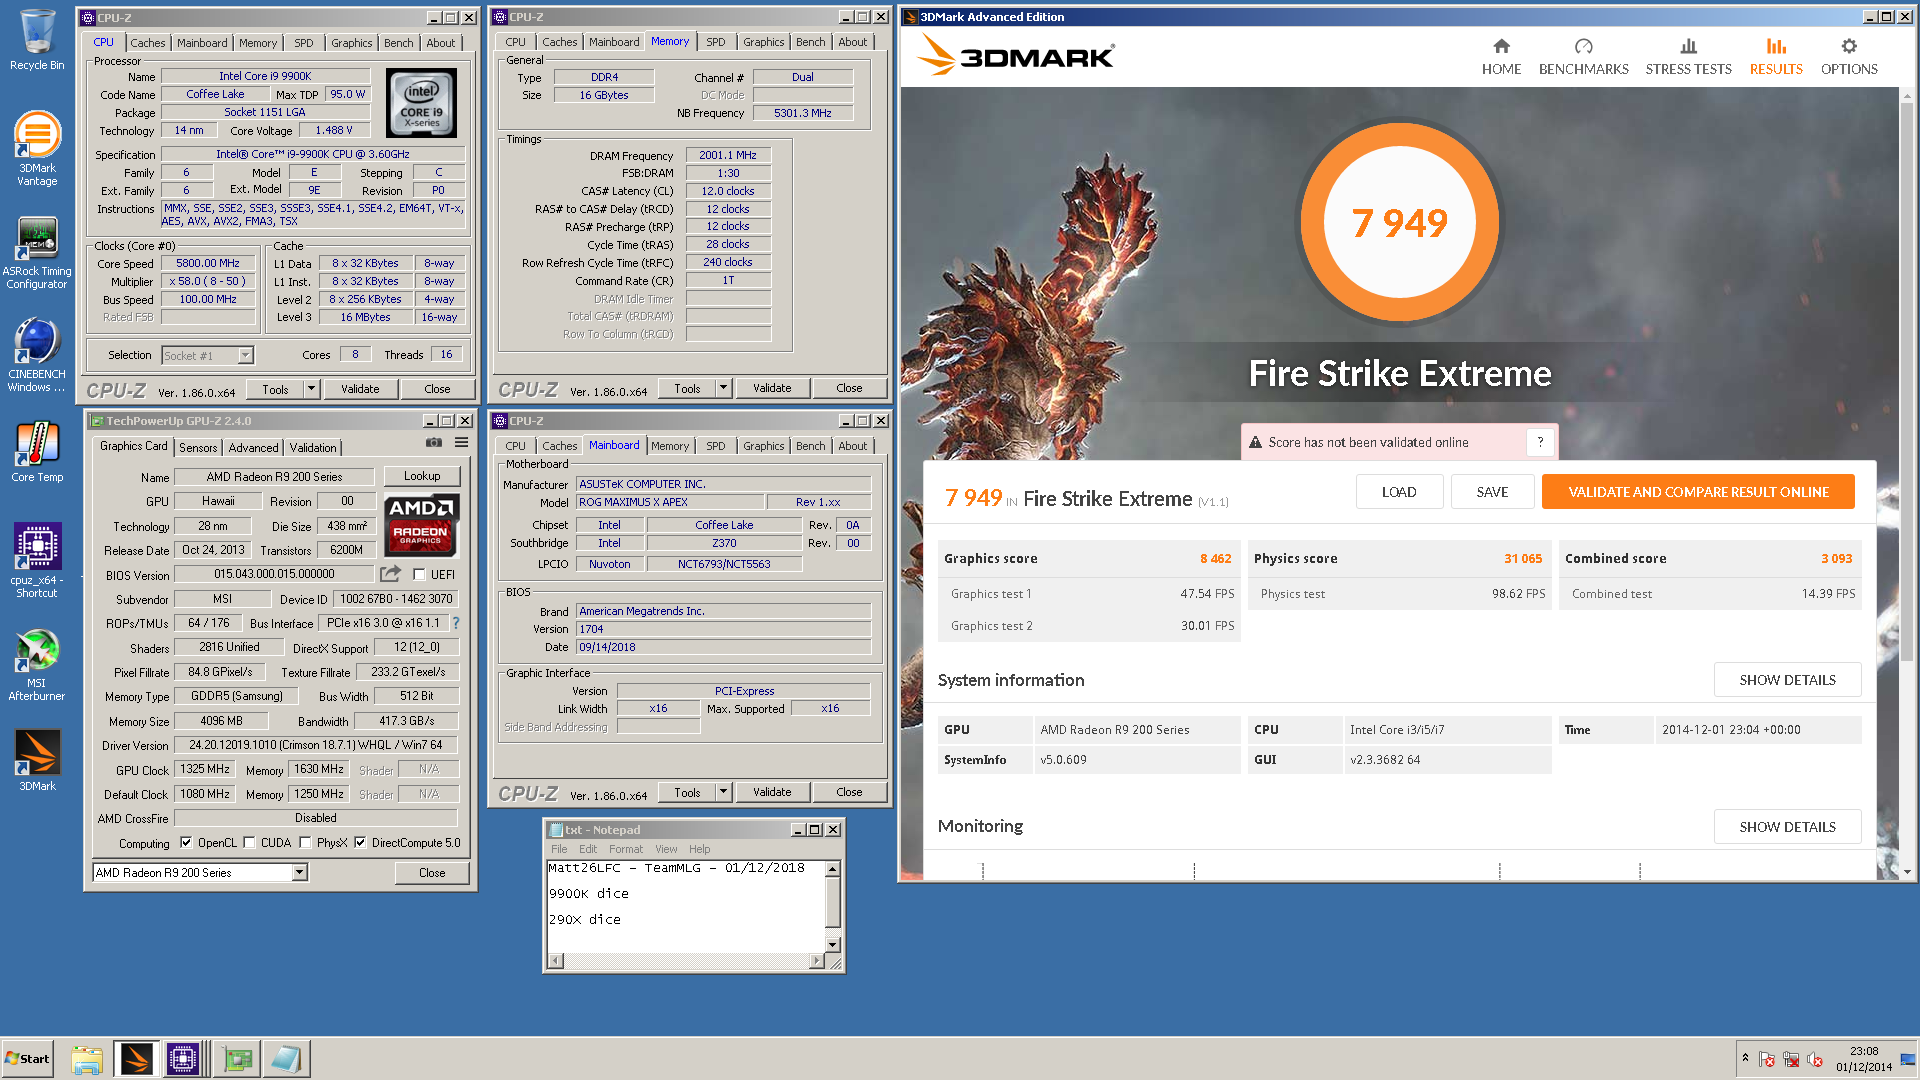Click LOAD button in 3DMark
1920x1080 pixels.
pos(1399,492)
